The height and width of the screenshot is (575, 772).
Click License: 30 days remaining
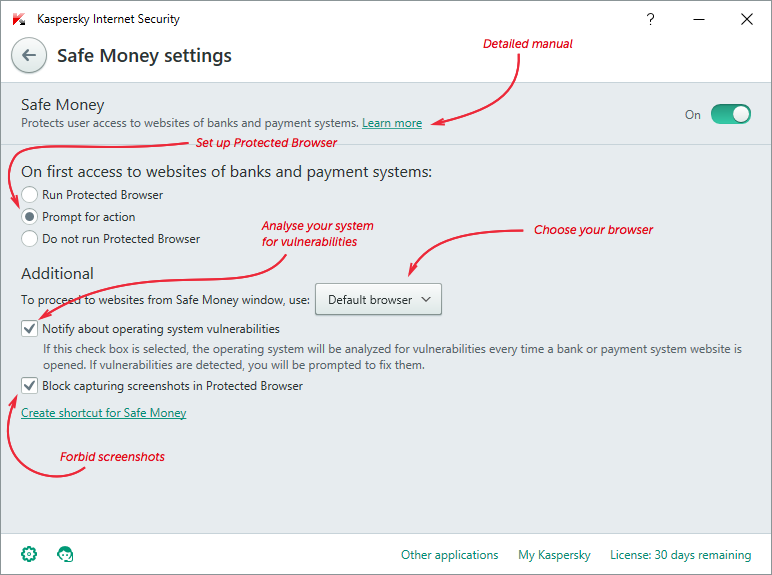point(680,555)
